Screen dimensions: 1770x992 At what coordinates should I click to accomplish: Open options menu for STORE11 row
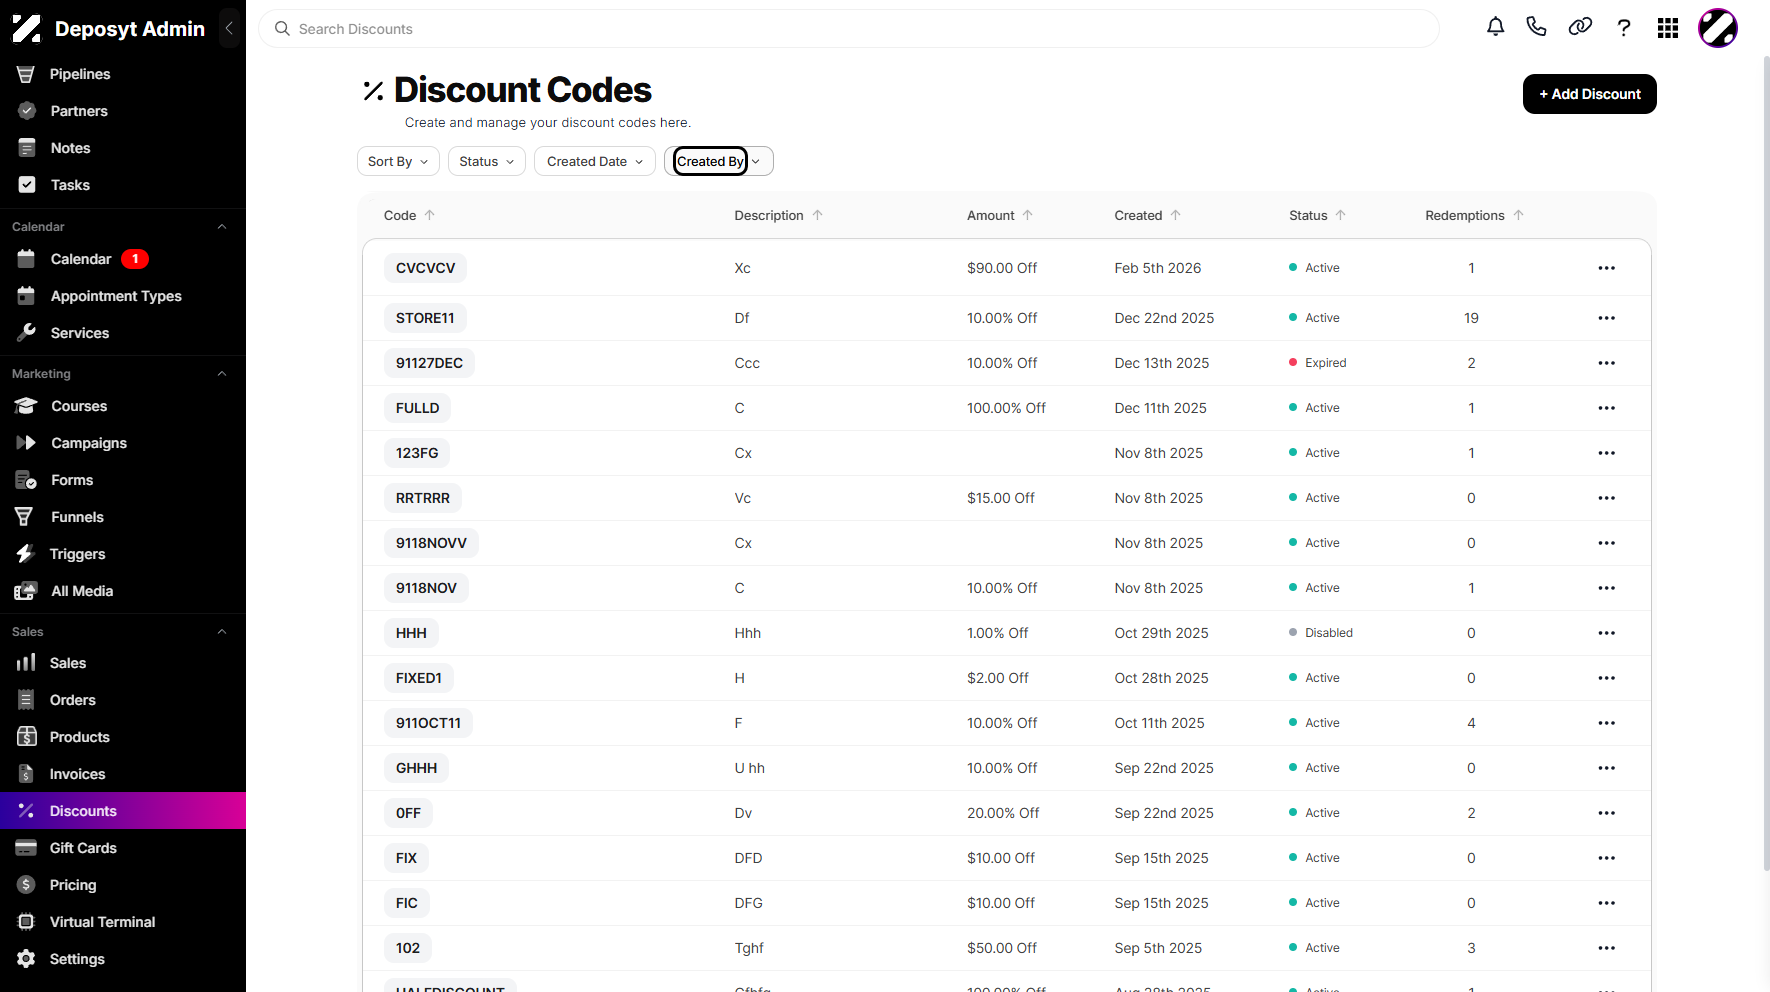tap(1606, 318)
